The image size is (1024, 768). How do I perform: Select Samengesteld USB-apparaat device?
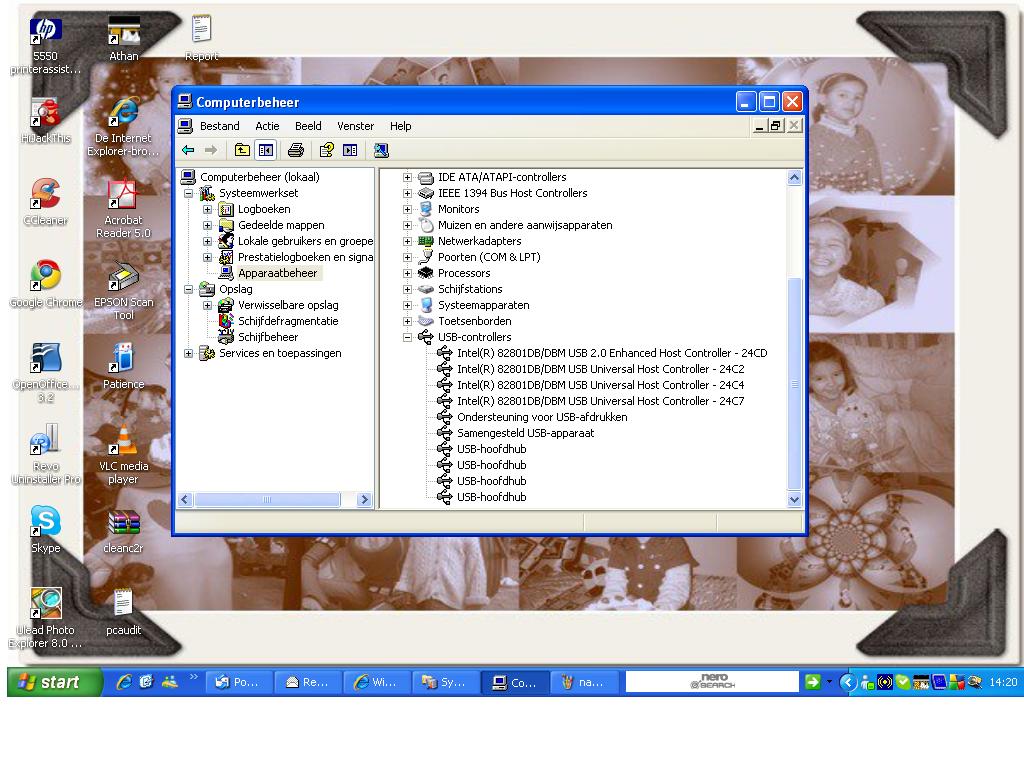click(525, 433)
